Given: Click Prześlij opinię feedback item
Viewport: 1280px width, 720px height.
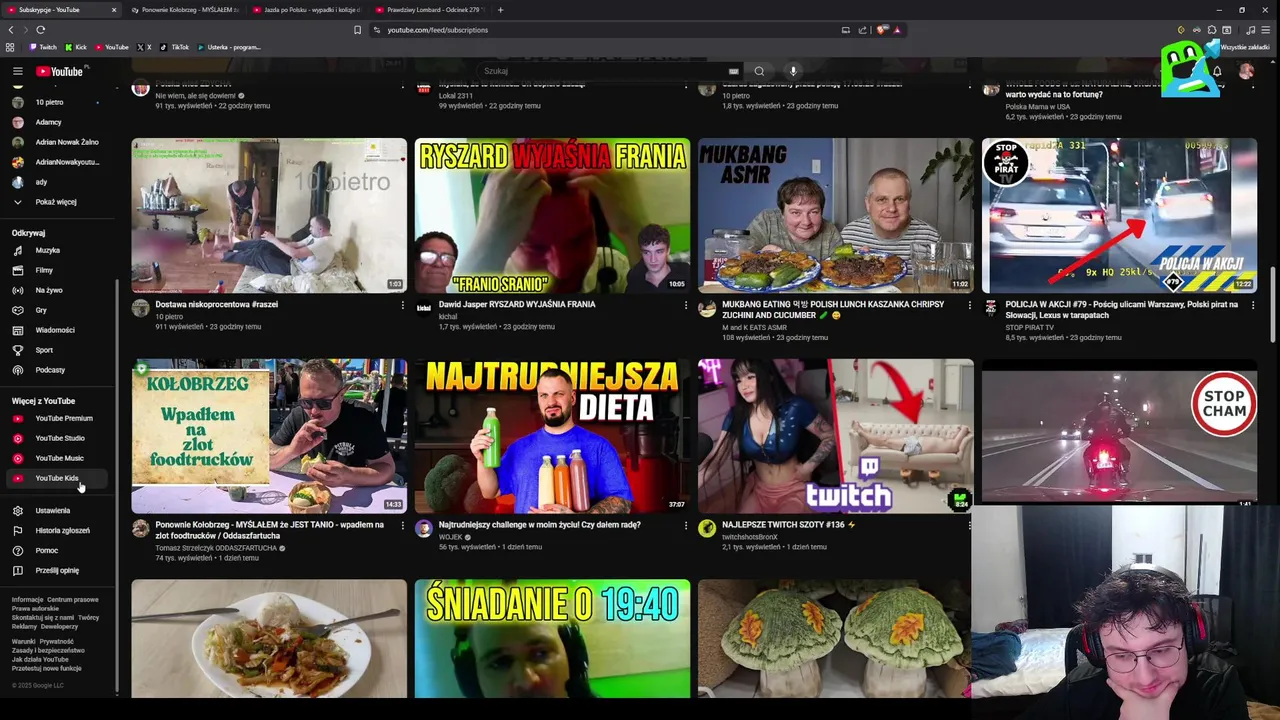Looking at the screenshot, I should (57, 570).
